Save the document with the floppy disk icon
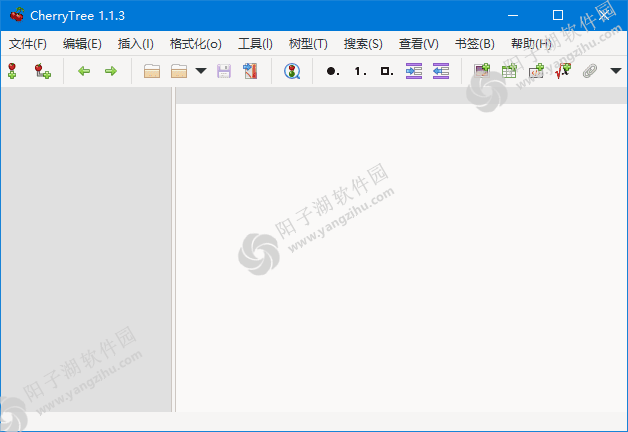This screenshot has width=628, height=432. pyautogui.click(x=224, y=71)
